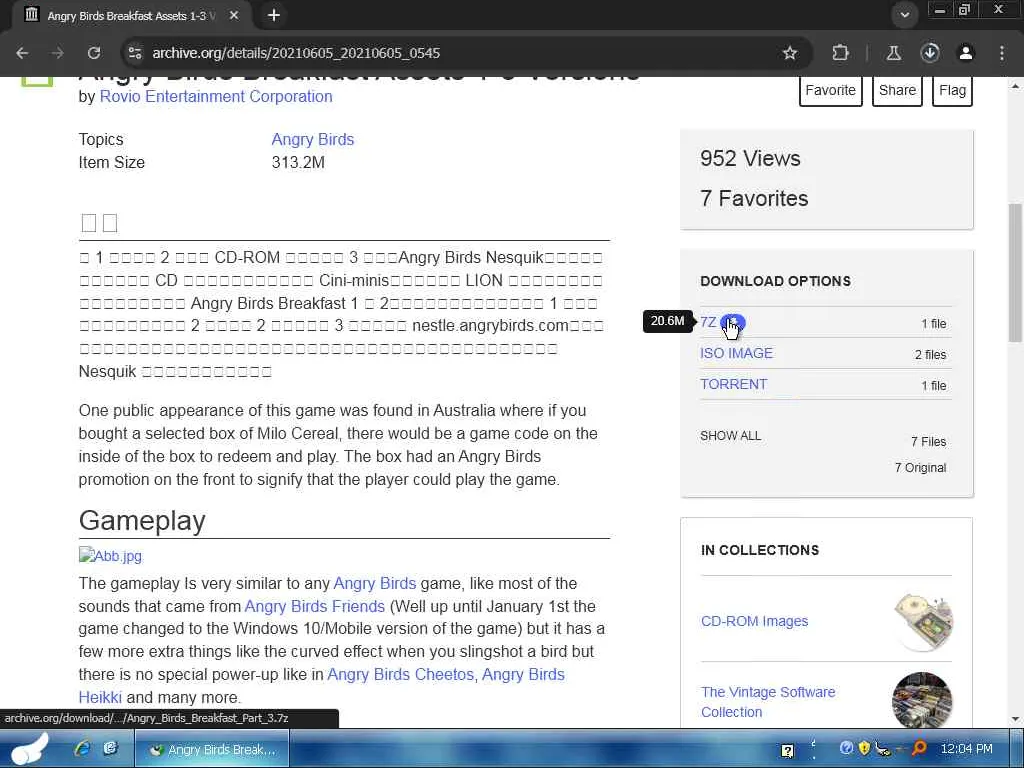Click the scrollbar up arrow
This screenshot has height=768, width=1024.
point(1015,85)
